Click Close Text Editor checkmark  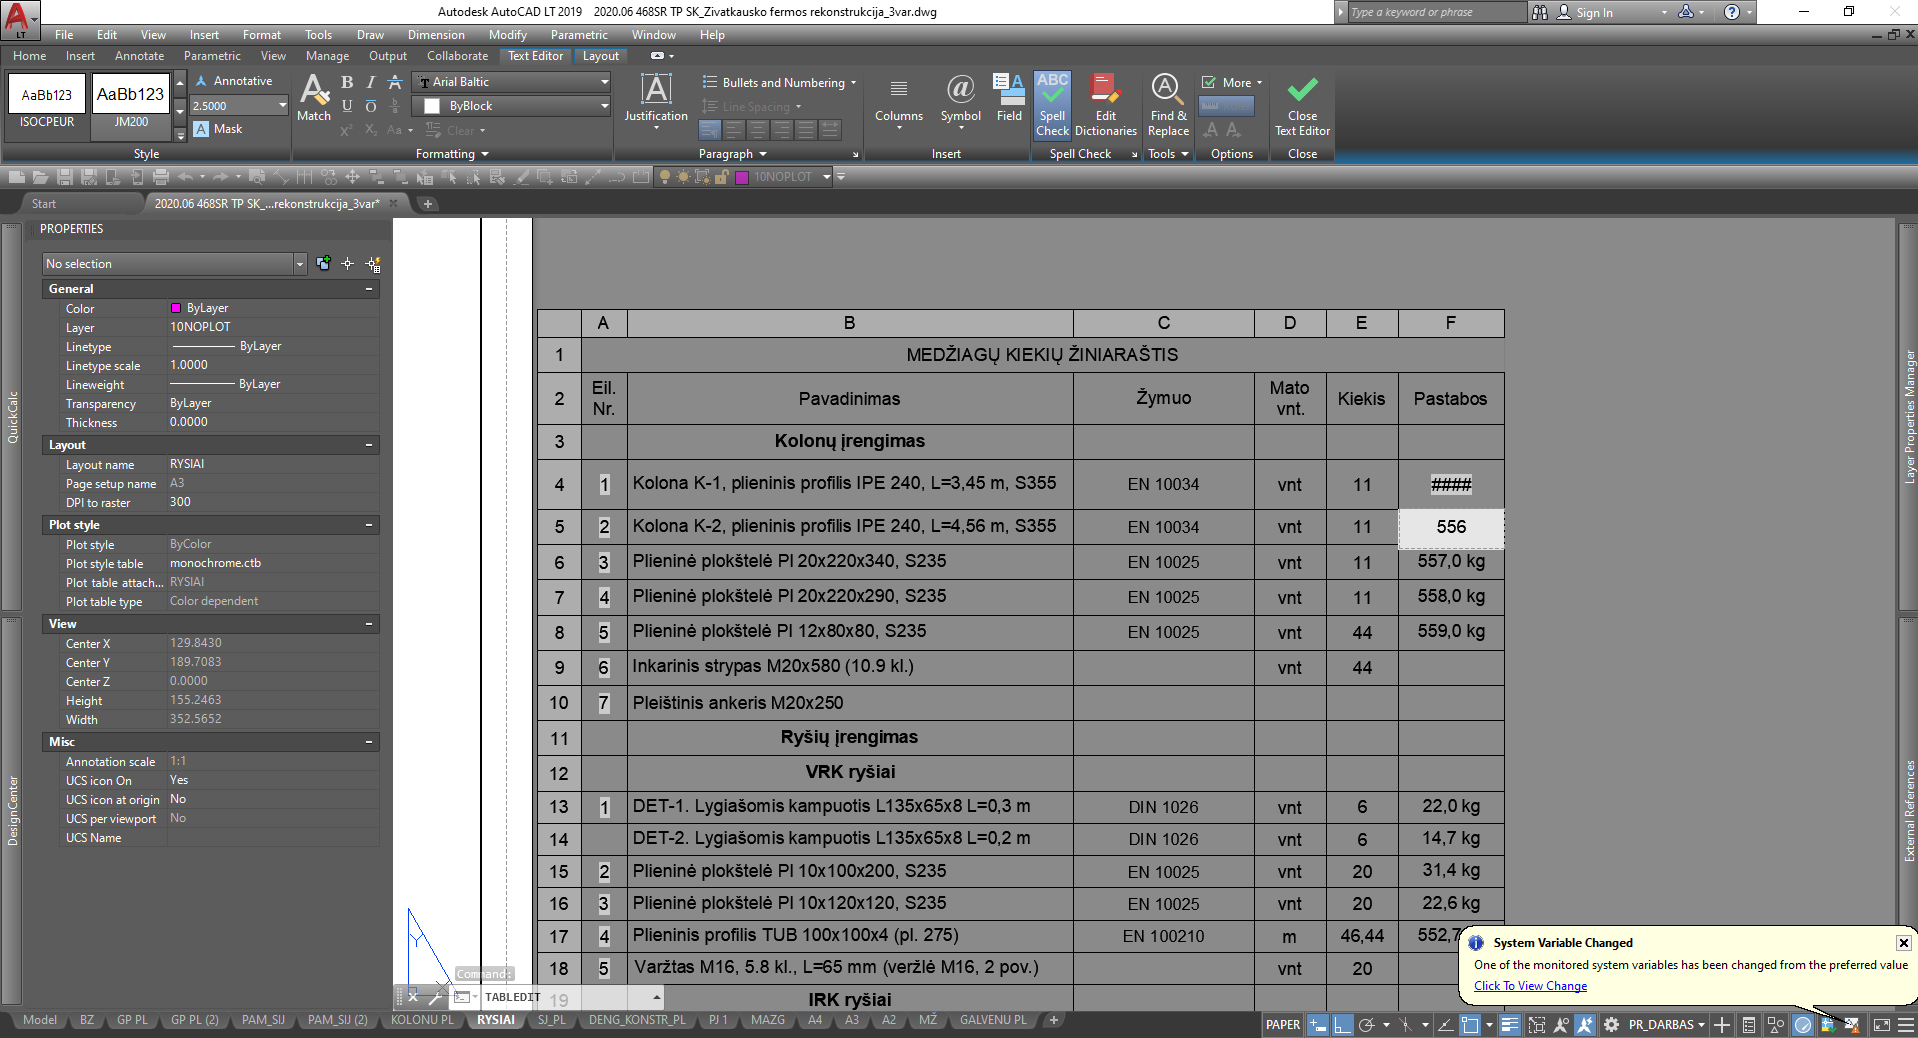pos(1302,105)
